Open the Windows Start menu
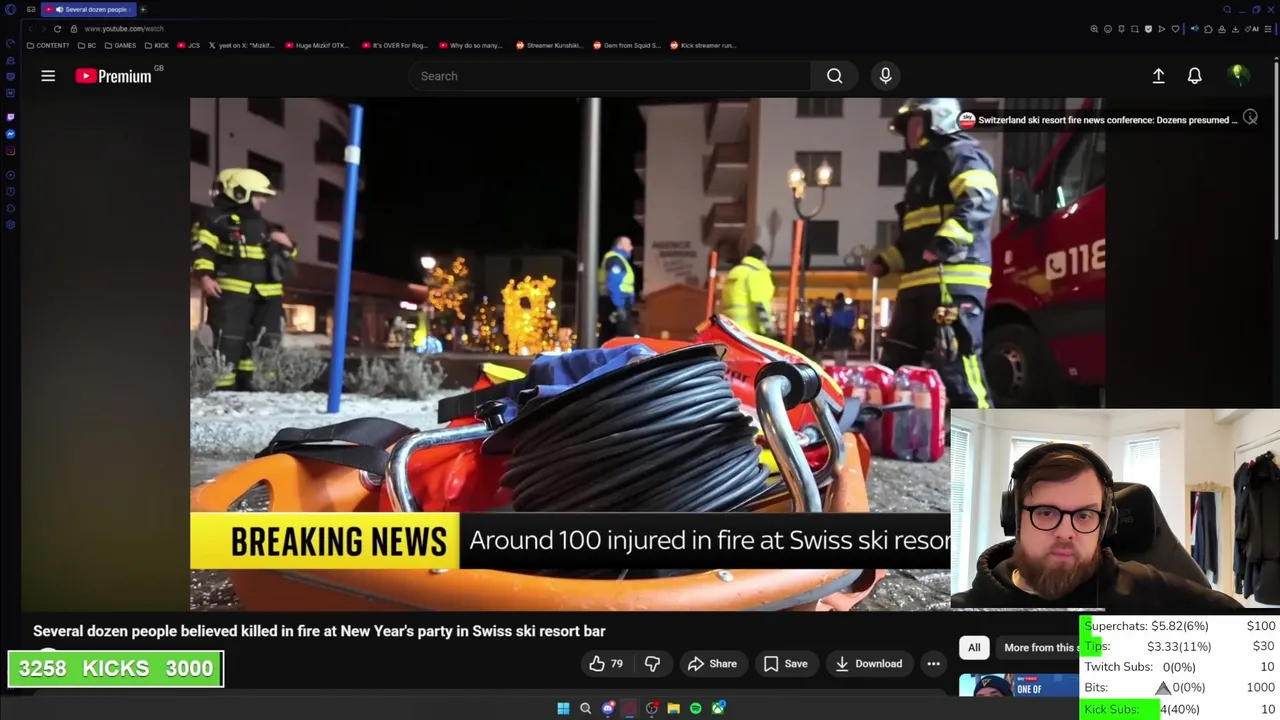This screenshot has height=720, width=1280. pos(563,708)
